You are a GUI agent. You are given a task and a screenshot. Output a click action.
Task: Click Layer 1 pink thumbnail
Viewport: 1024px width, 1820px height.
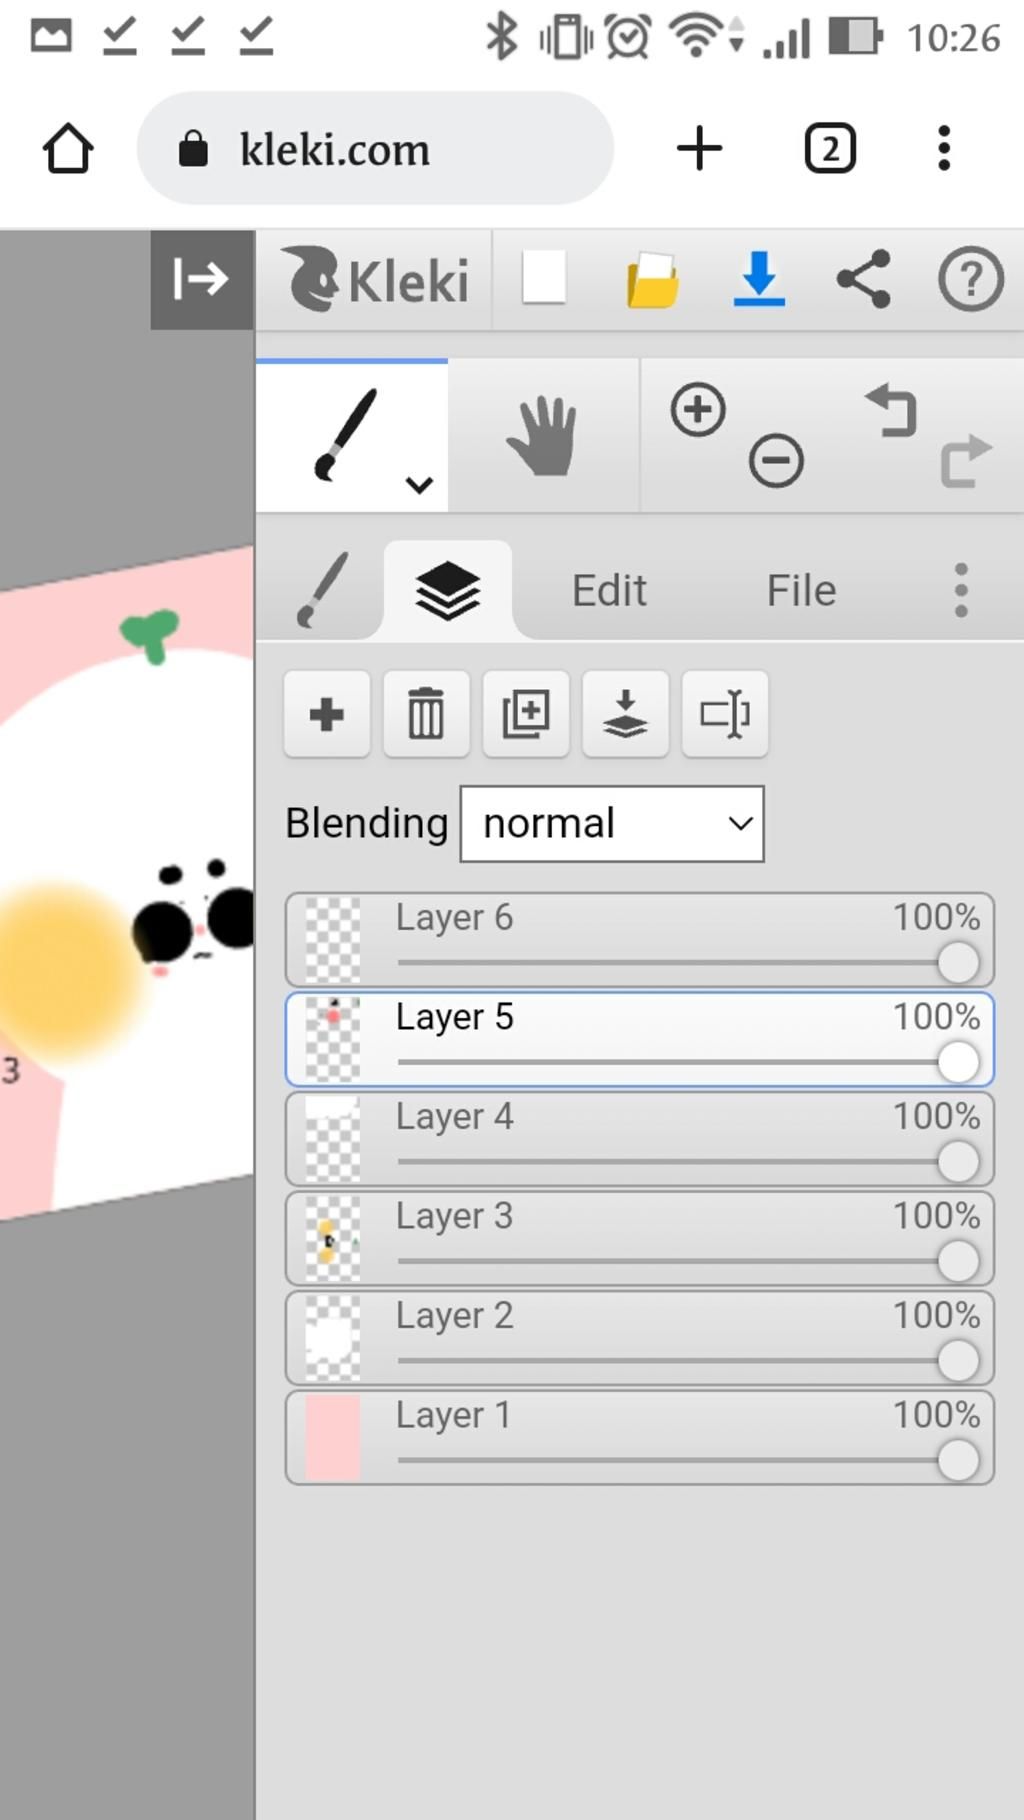[332, 1438]
